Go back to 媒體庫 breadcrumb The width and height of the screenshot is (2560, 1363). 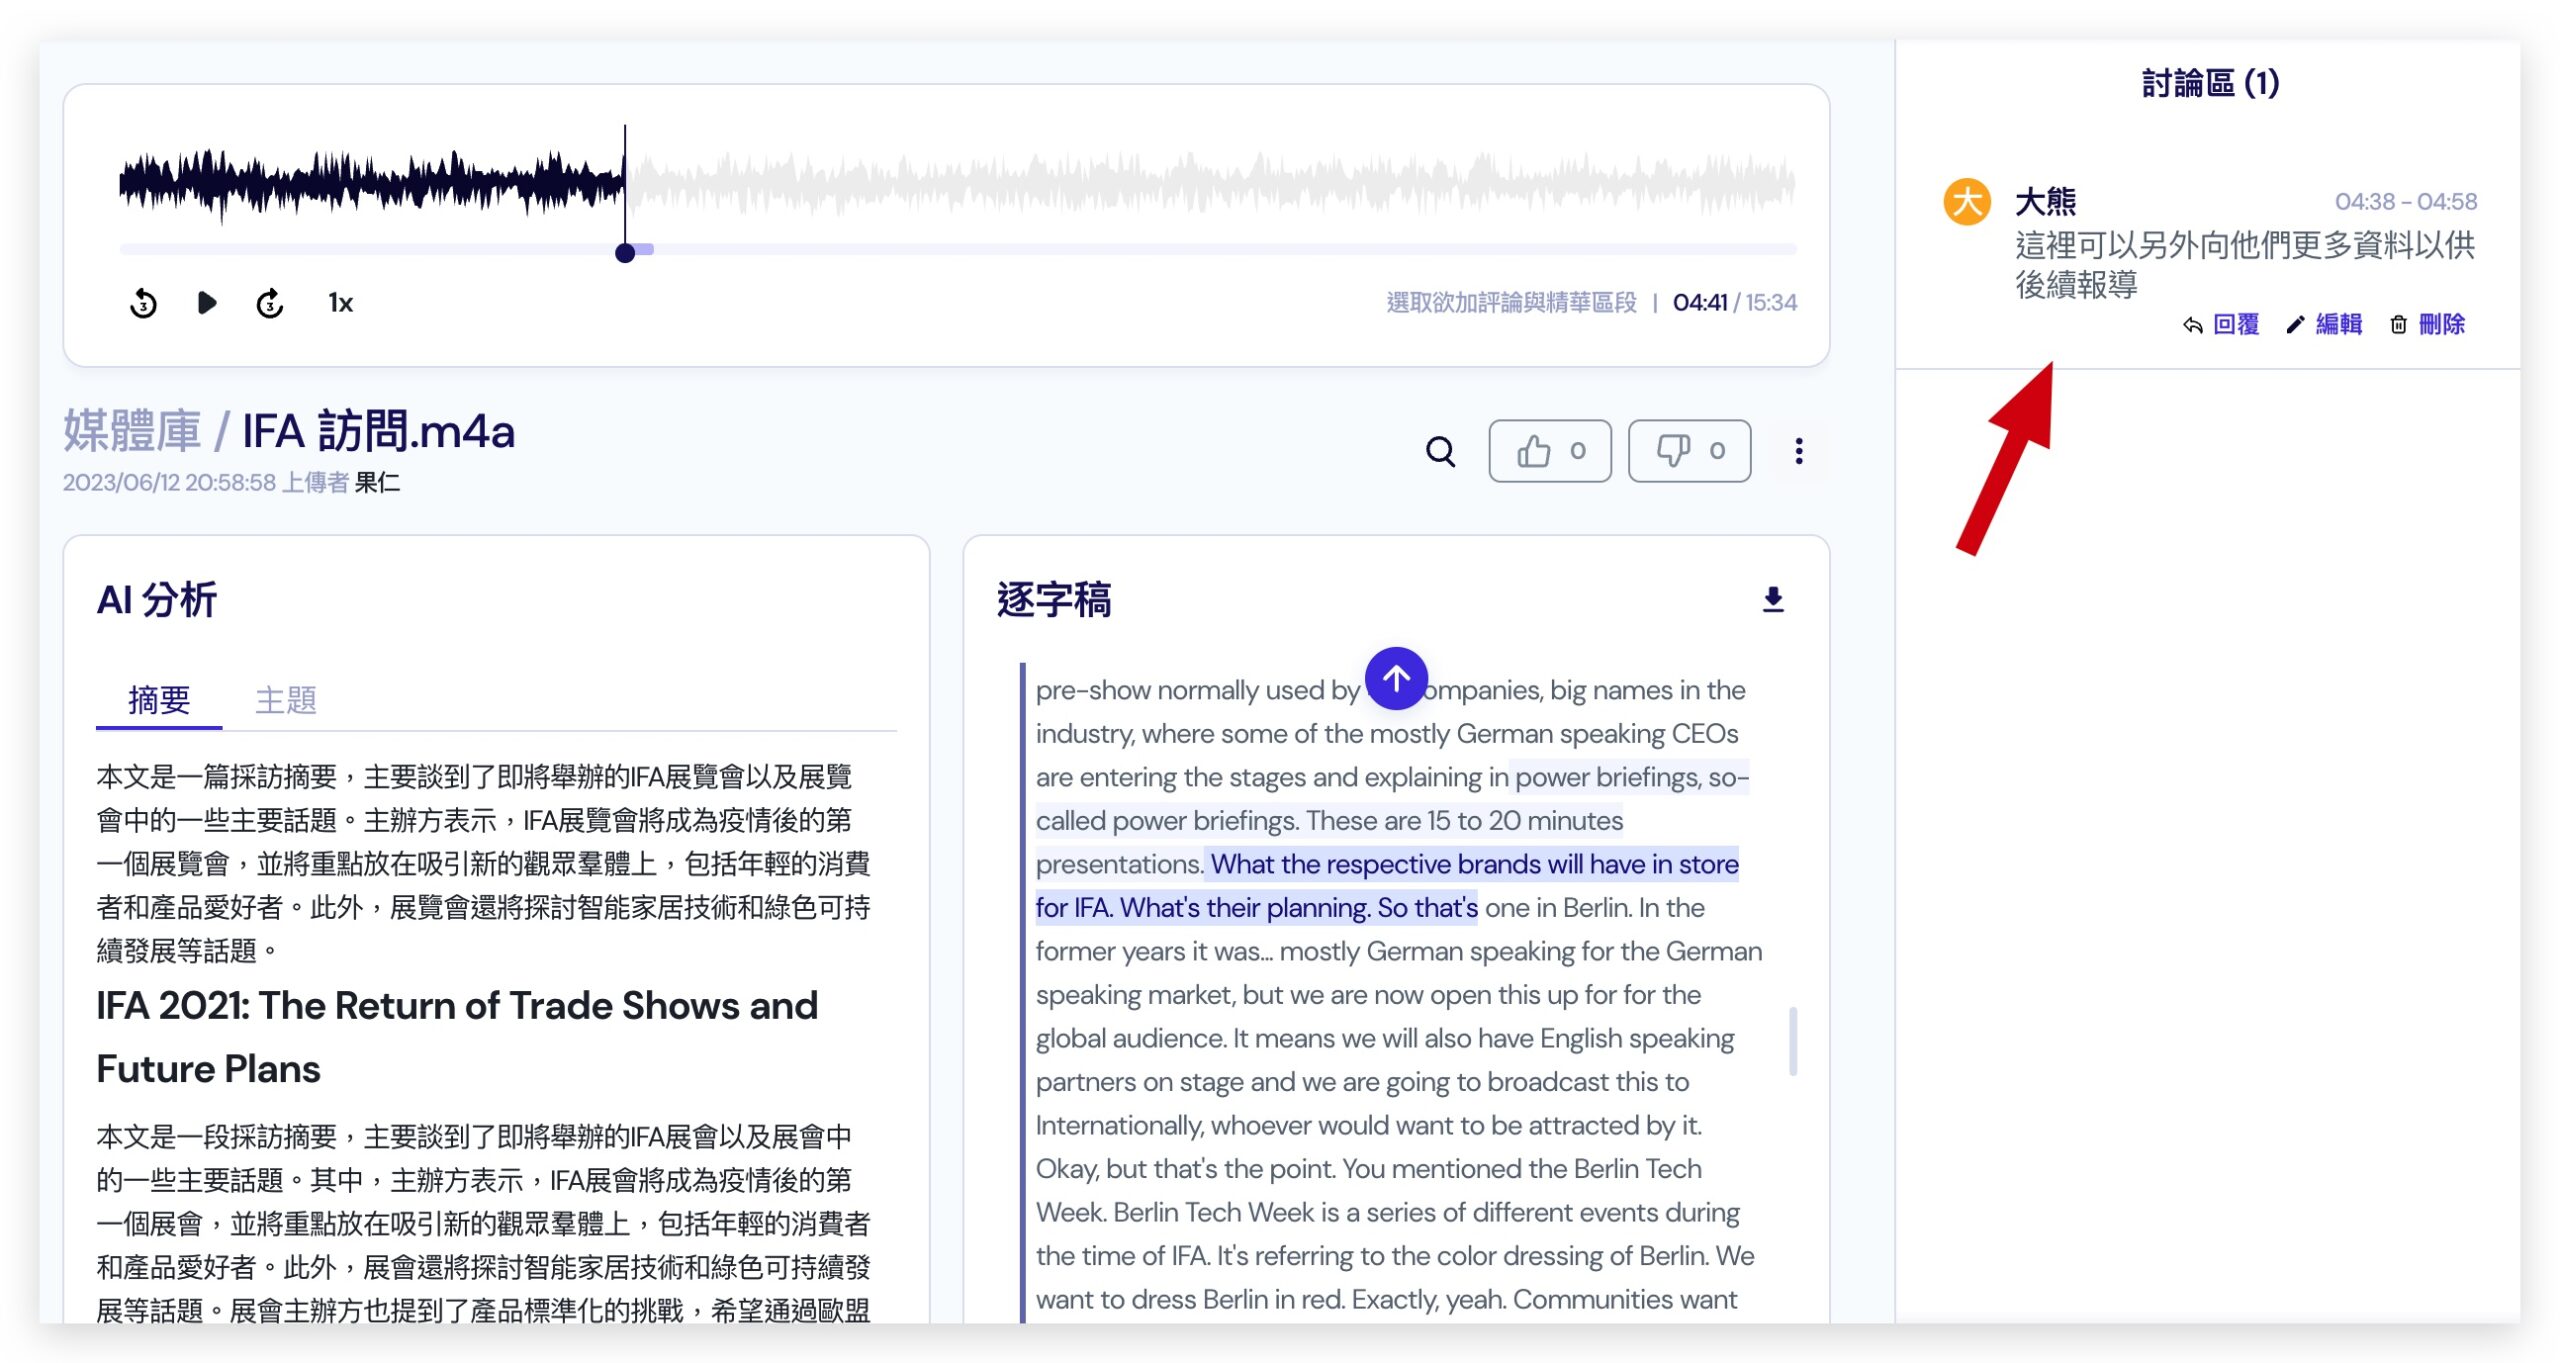pyautogui.click(x=132, y=431)
